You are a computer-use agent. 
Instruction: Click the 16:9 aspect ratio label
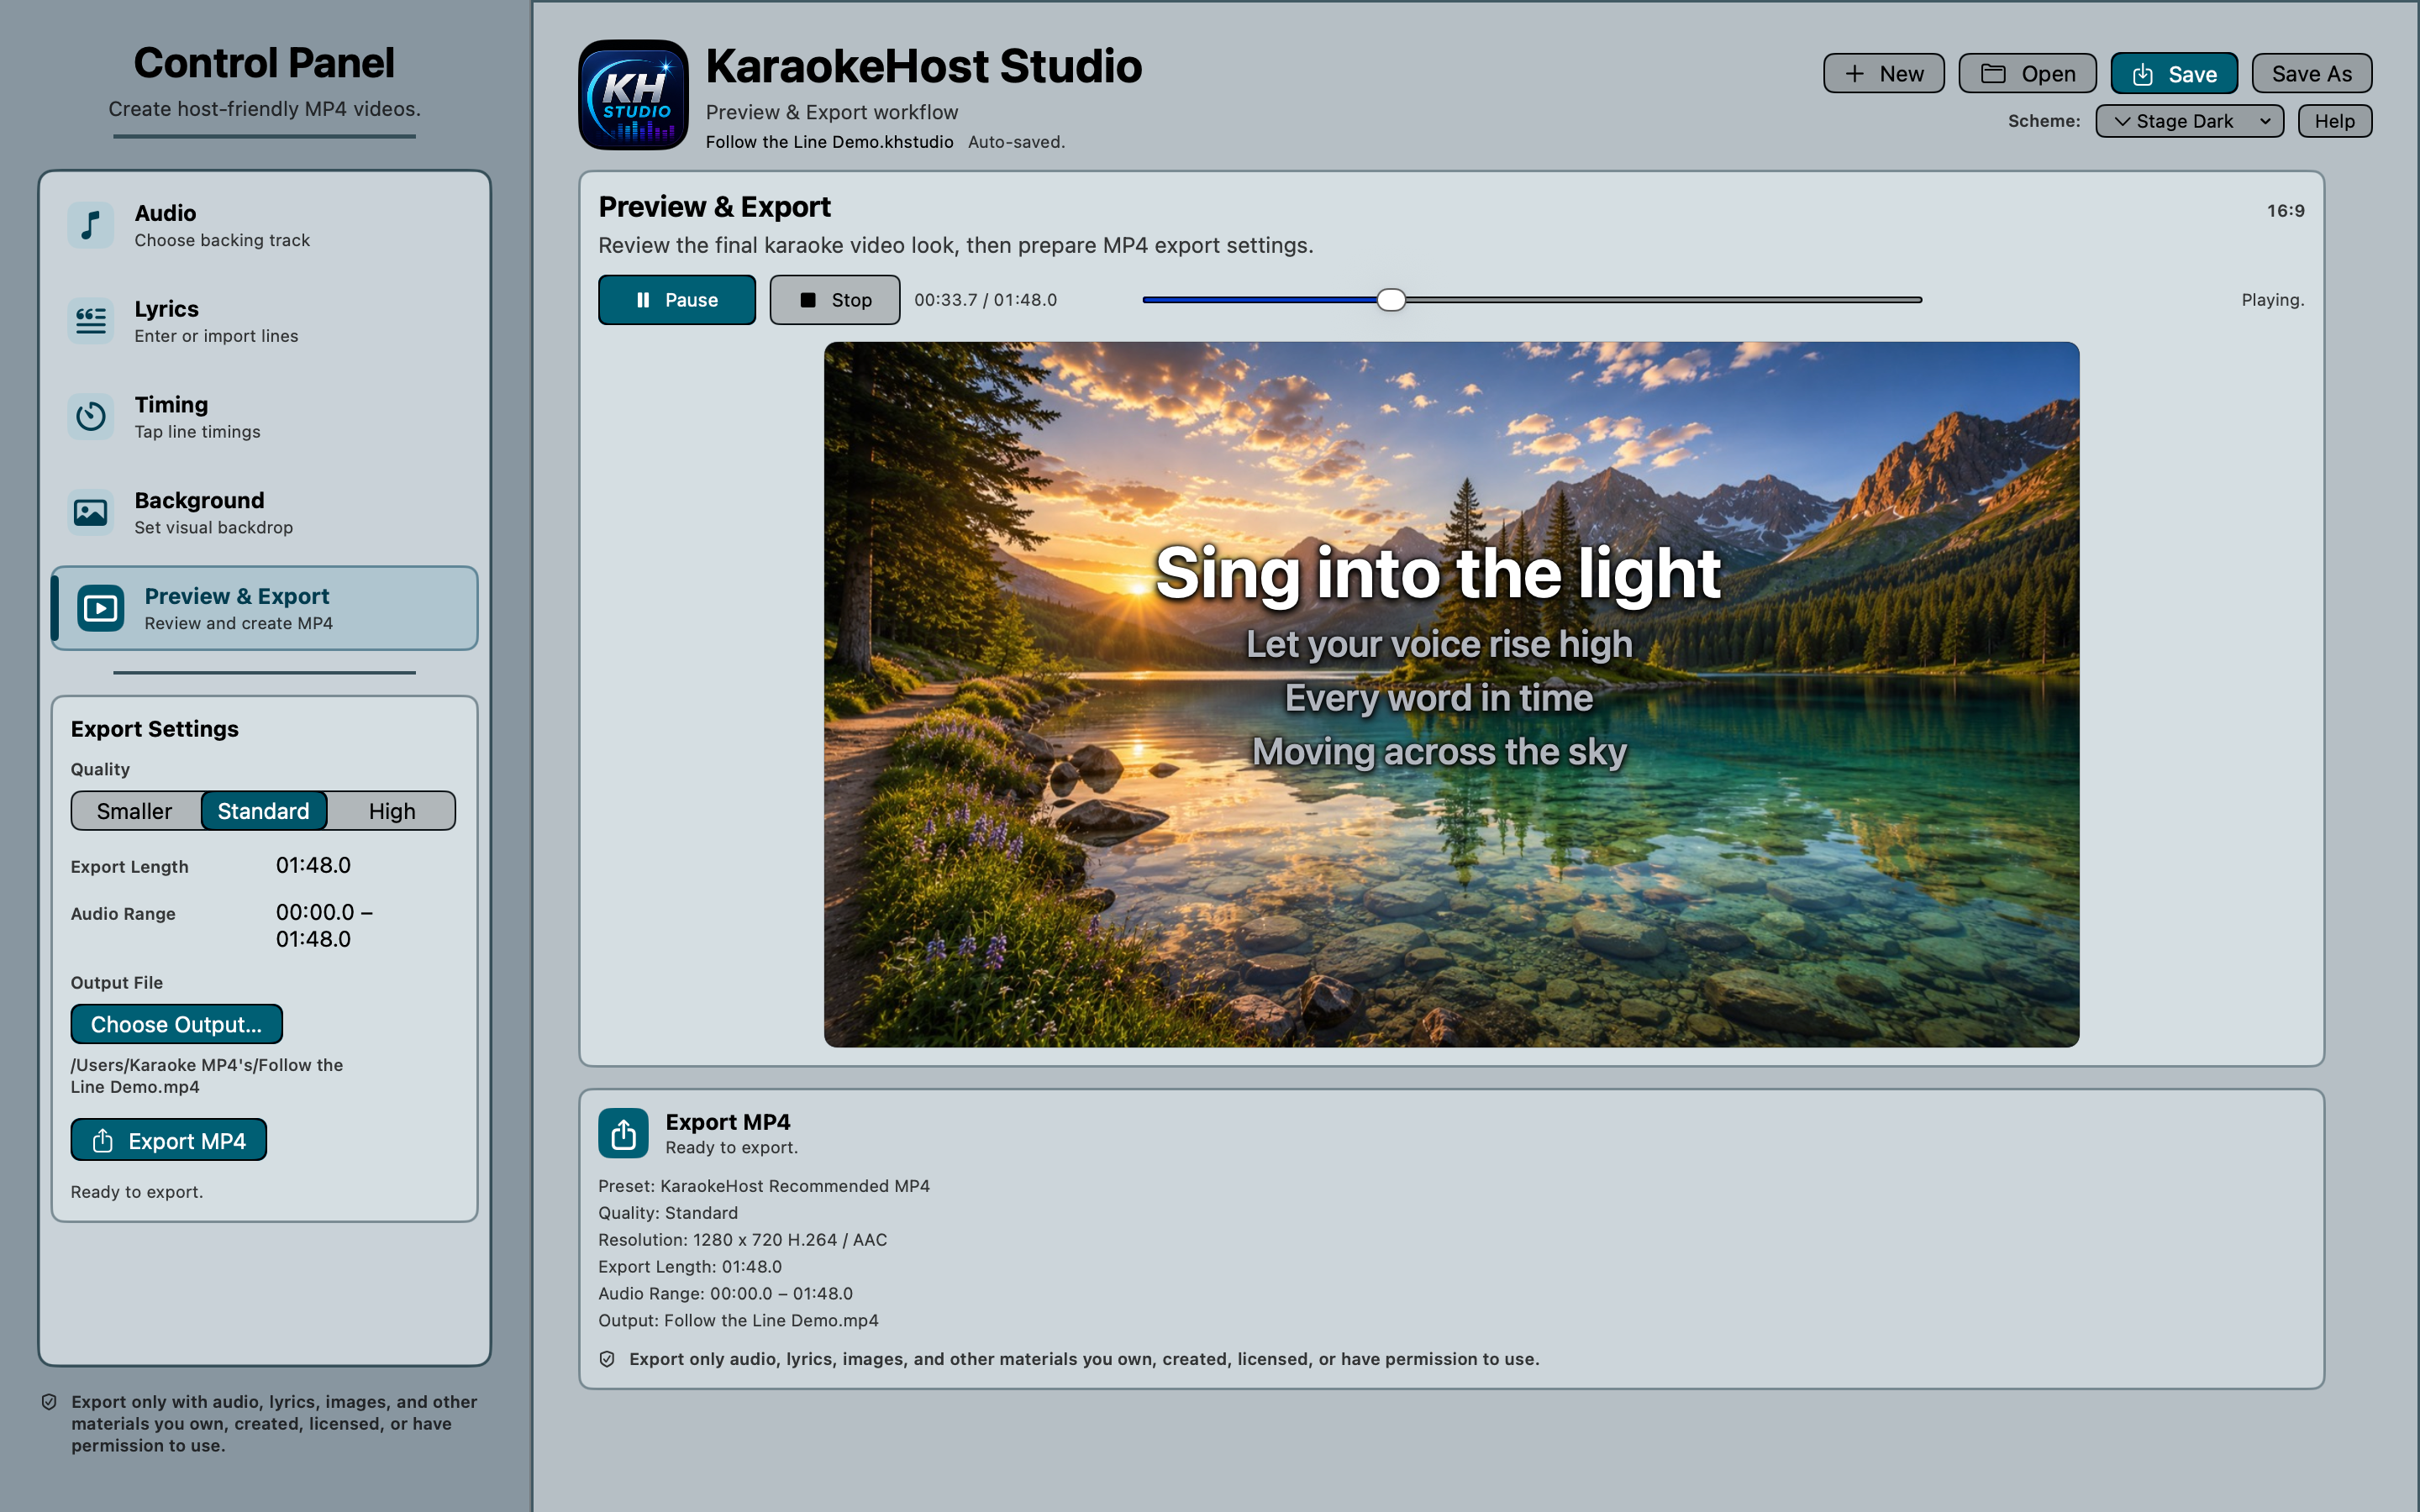pyautogui.click(x=2285, y=211)
